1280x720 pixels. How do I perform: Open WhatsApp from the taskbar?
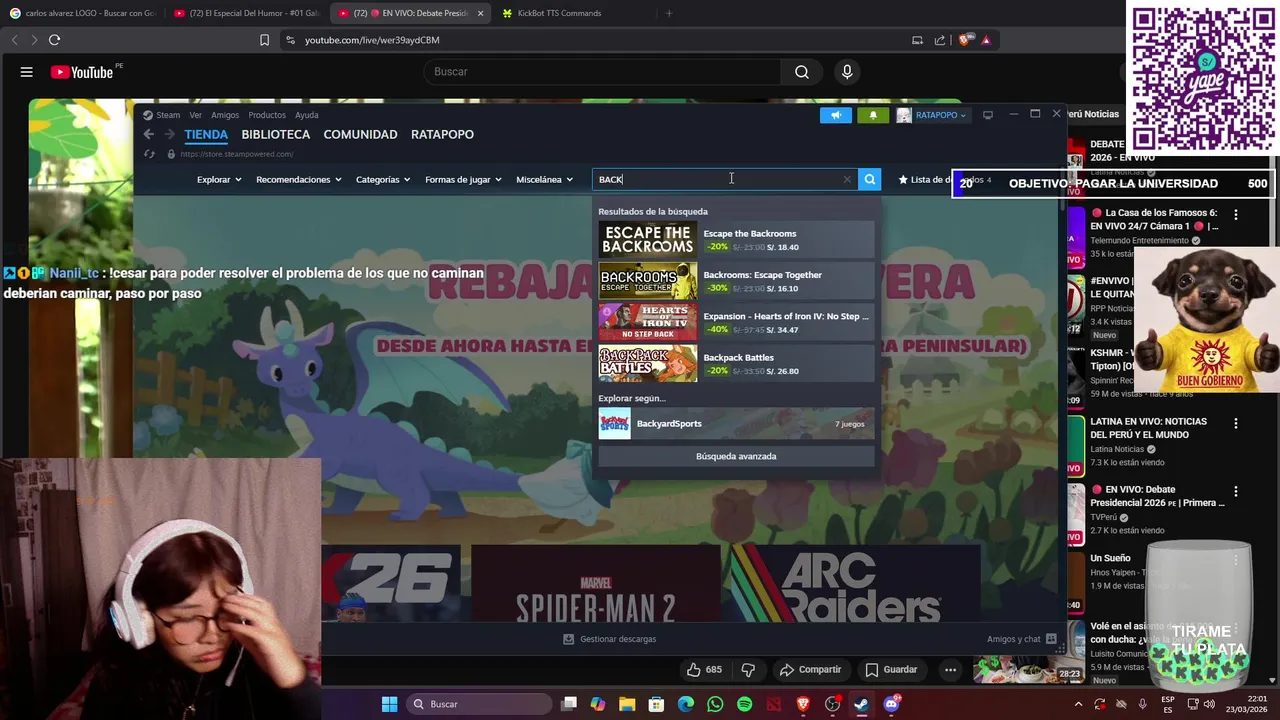pos(715,704)
